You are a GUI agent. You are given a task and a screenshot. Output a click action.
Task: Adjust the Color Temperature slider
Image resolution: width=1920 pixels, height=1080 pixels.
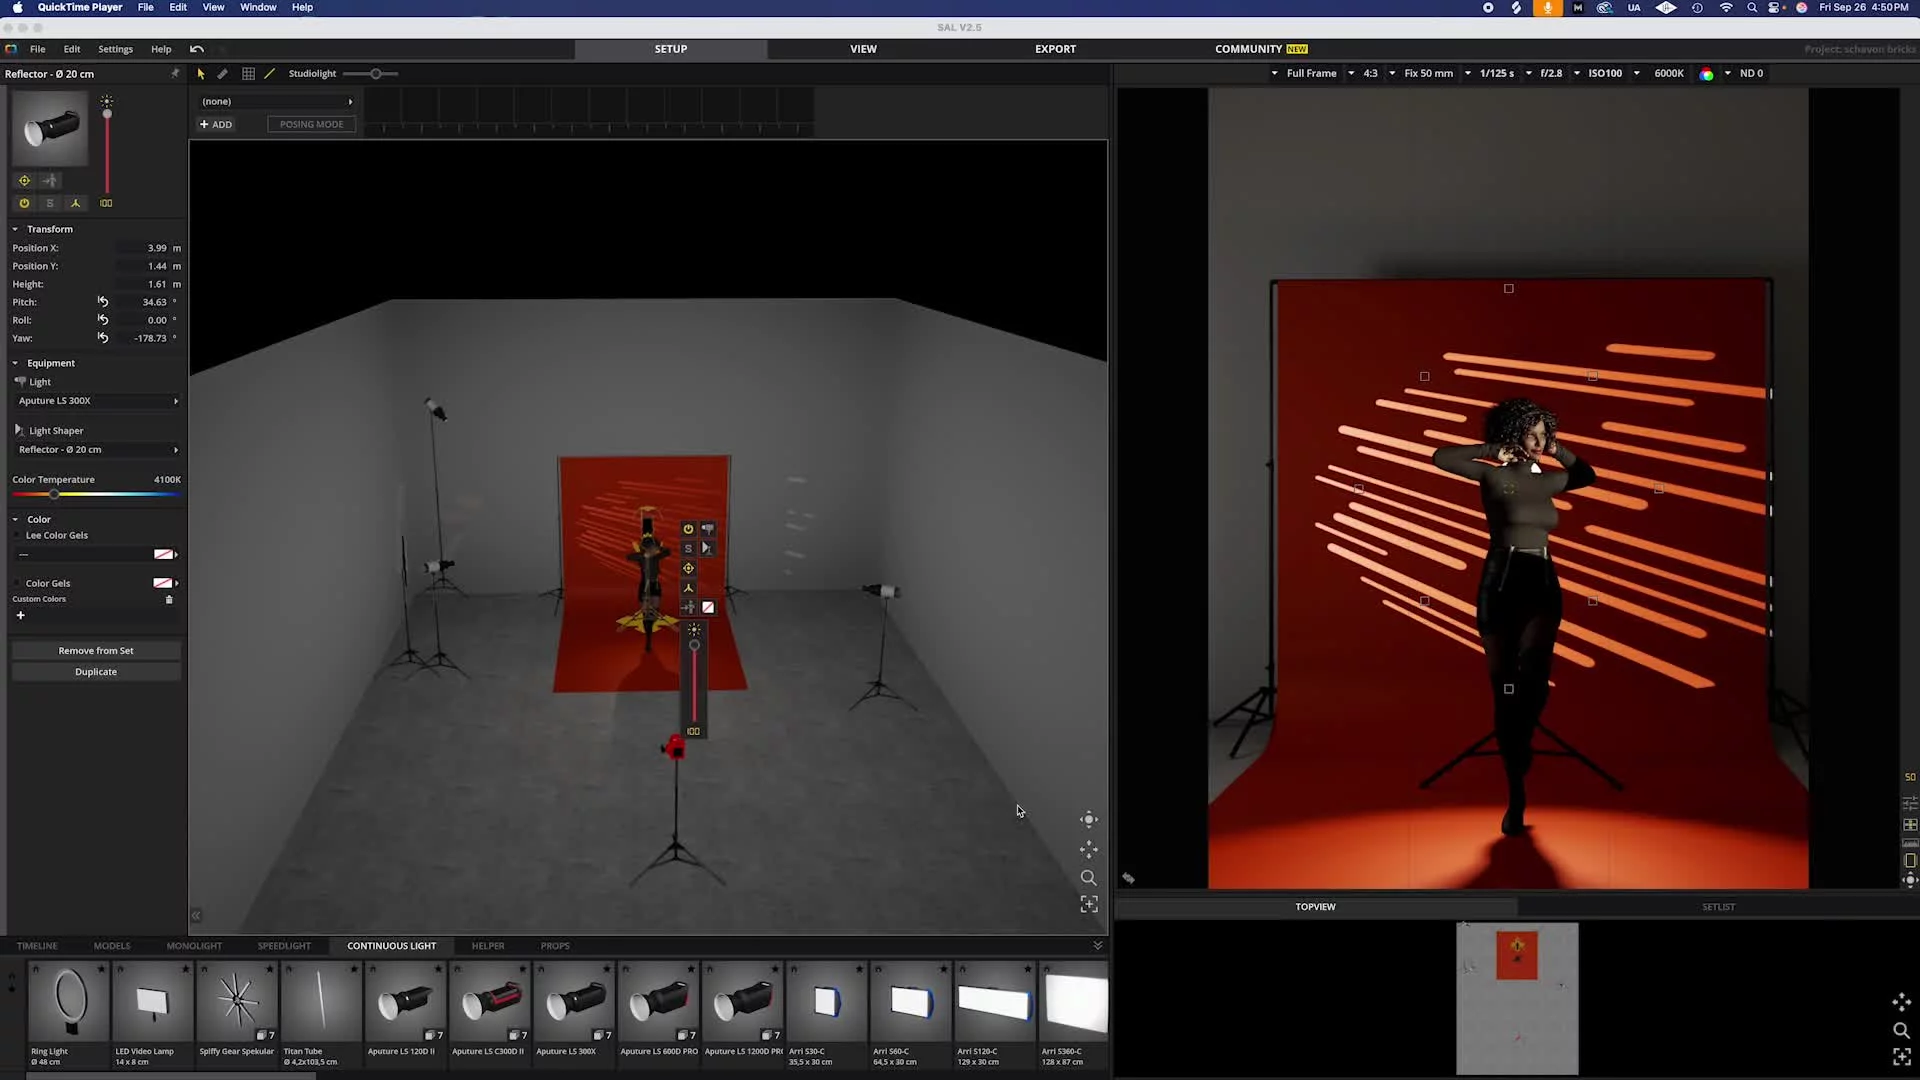tap(54, 494)
